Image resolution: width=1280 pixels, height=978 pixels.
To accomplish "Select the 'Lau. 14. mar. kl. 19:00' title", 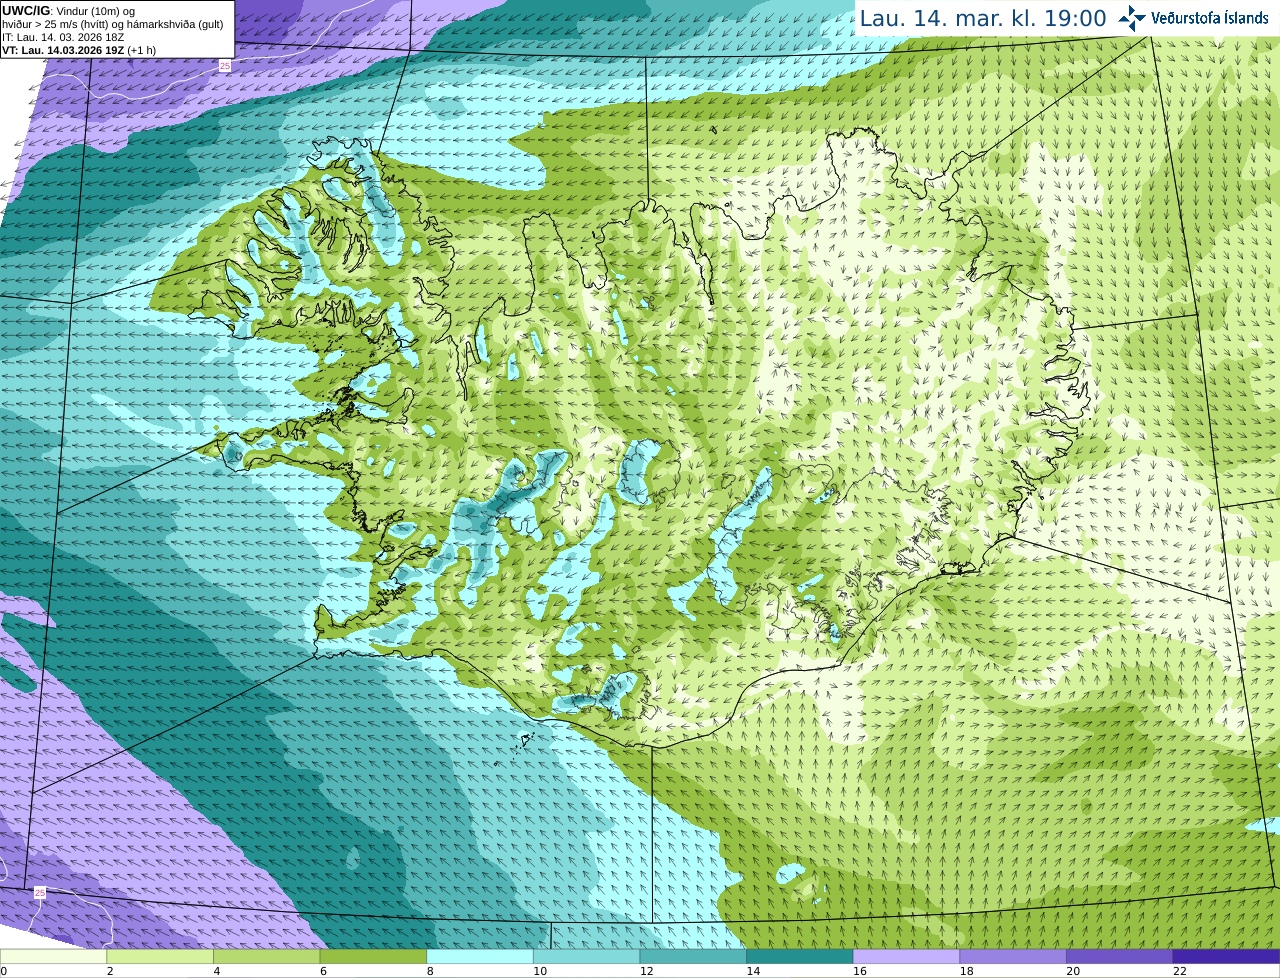I will pyautogui.click(x=983, y=18).
